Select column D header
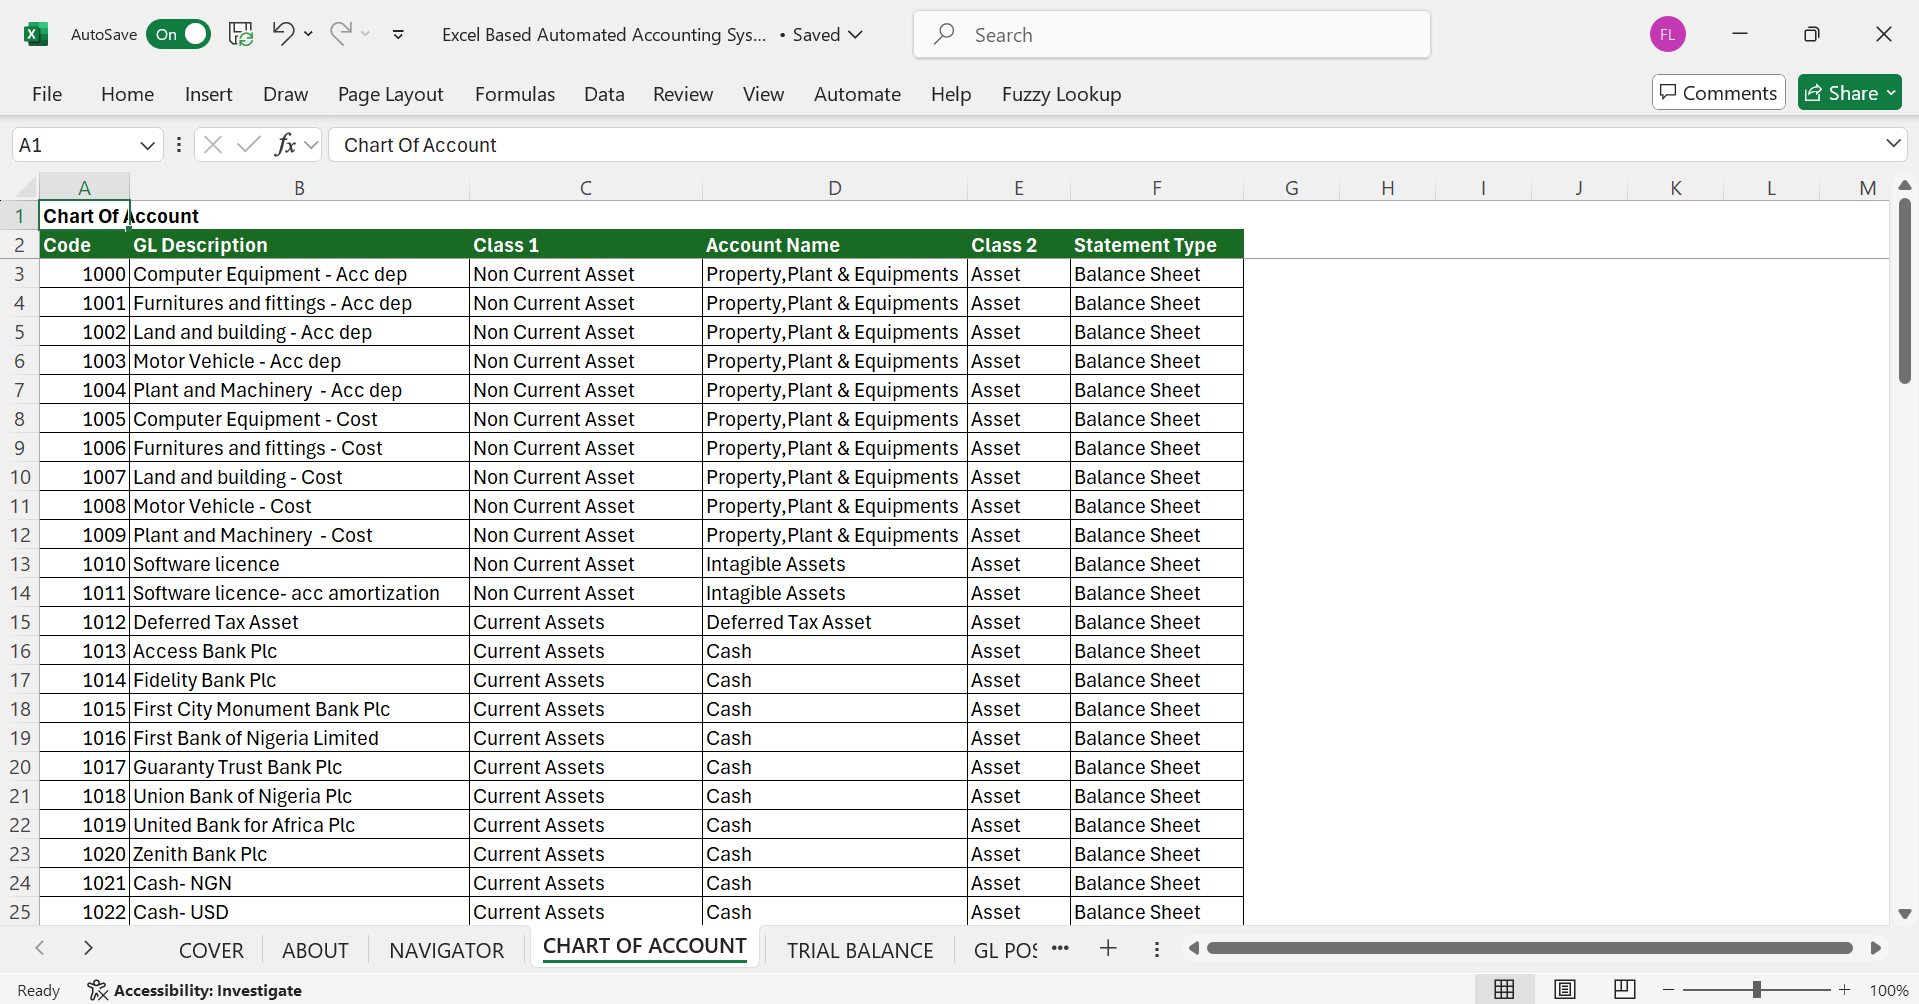The image size is (1919, 1004). tap(835, 187)
